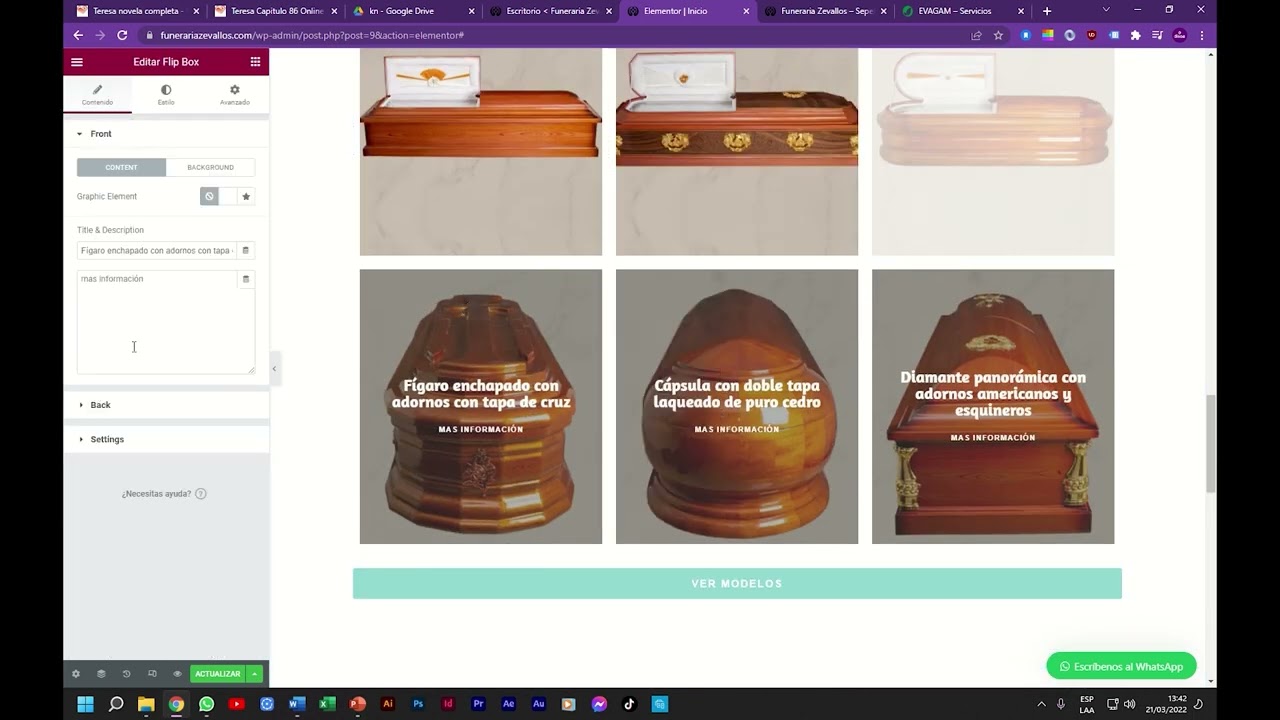Click the description textarea
Screen dimensions: 1280x720
166,322
